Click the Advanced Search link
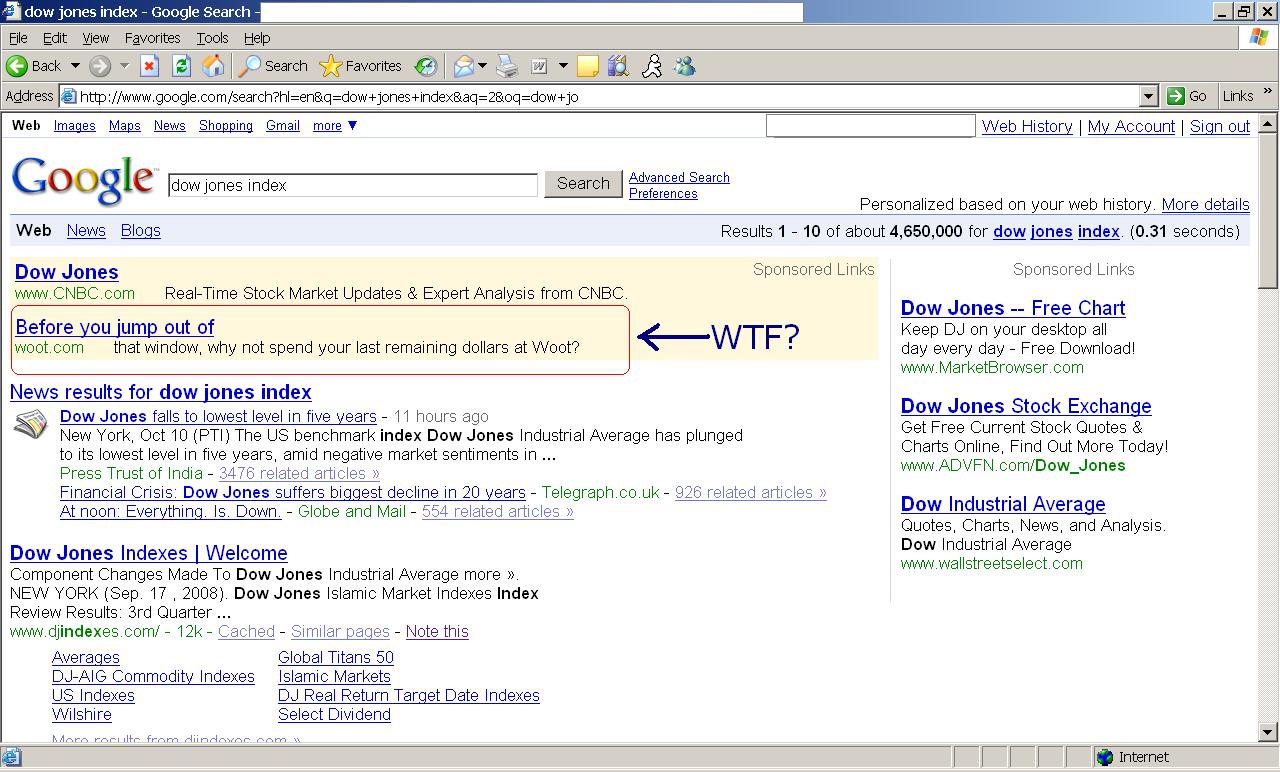The image size is (1280, 772). (x=679, y=177)
